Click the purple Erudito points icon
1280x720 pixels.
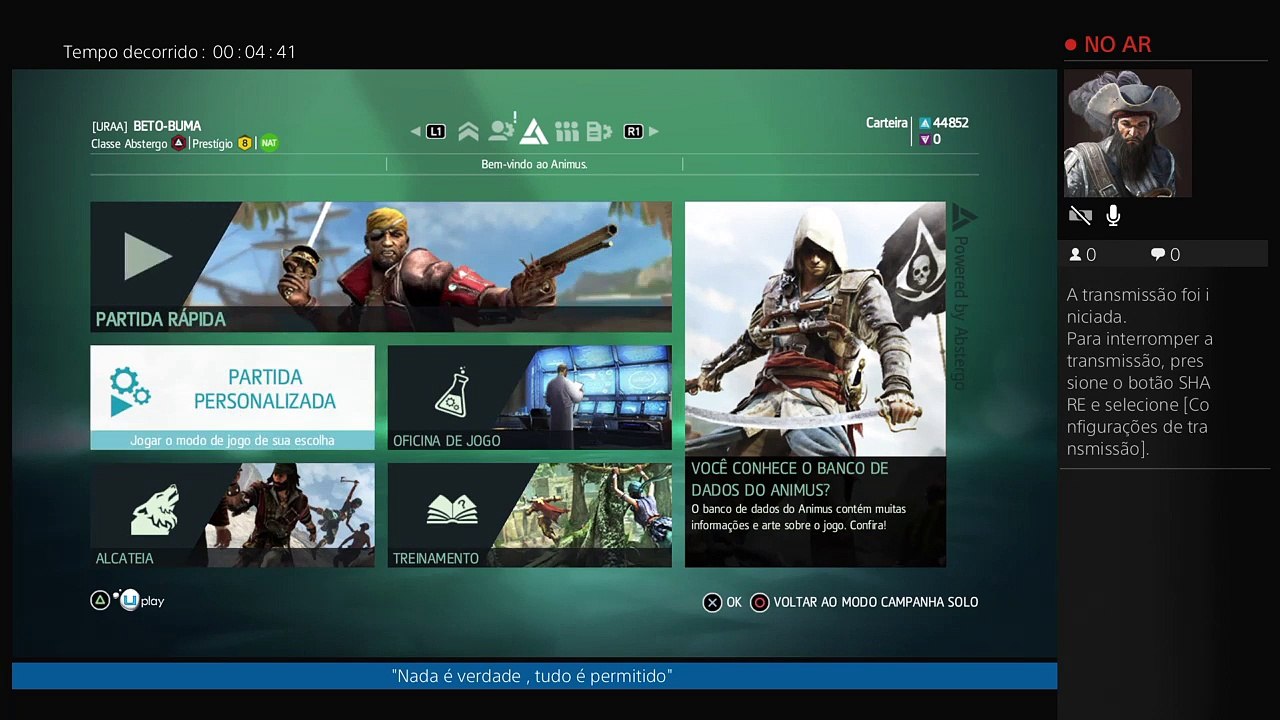point(925,140)
